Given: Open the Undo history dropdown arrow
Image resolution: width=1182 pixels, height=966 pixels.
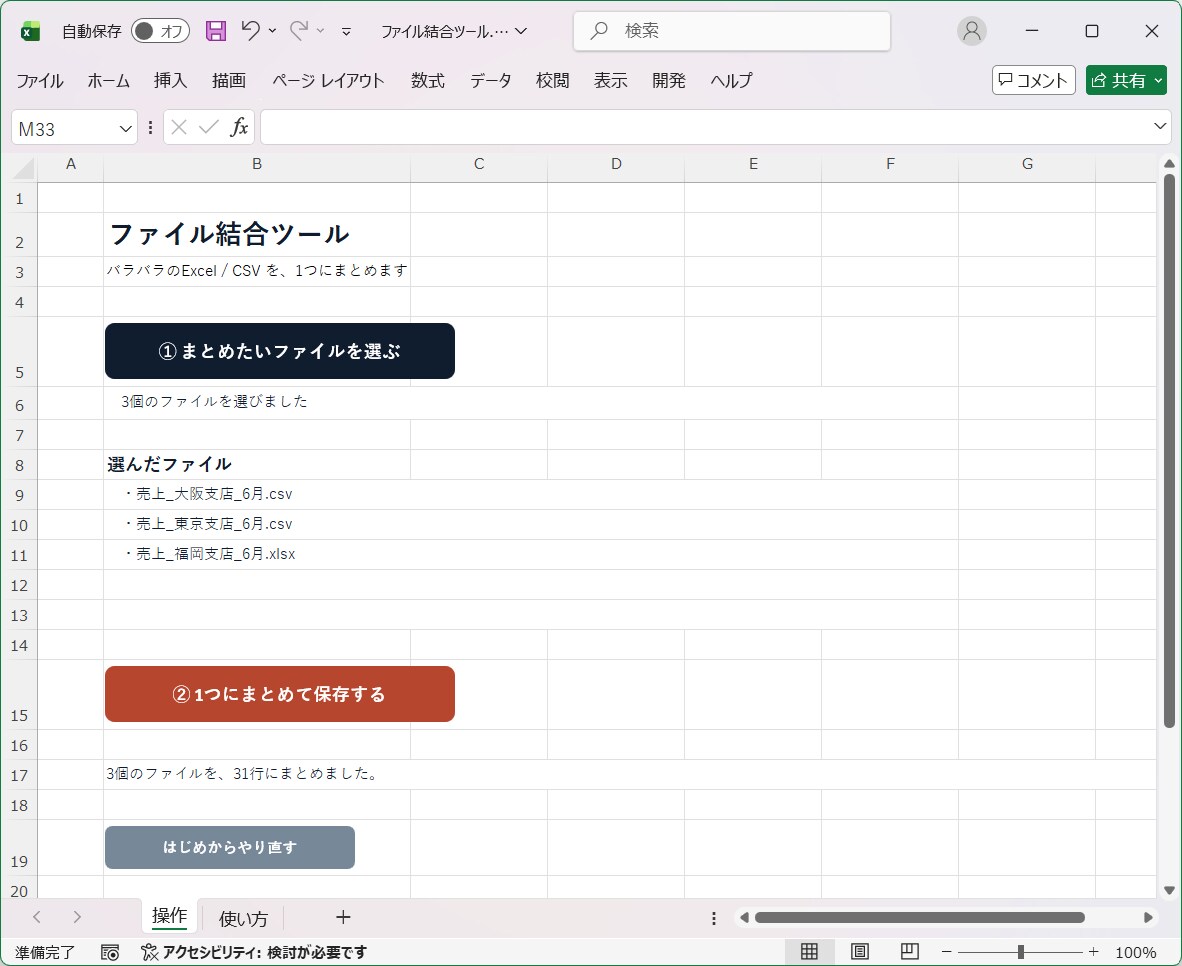Looking at the screenshot, I should click(x=272, y=31).
